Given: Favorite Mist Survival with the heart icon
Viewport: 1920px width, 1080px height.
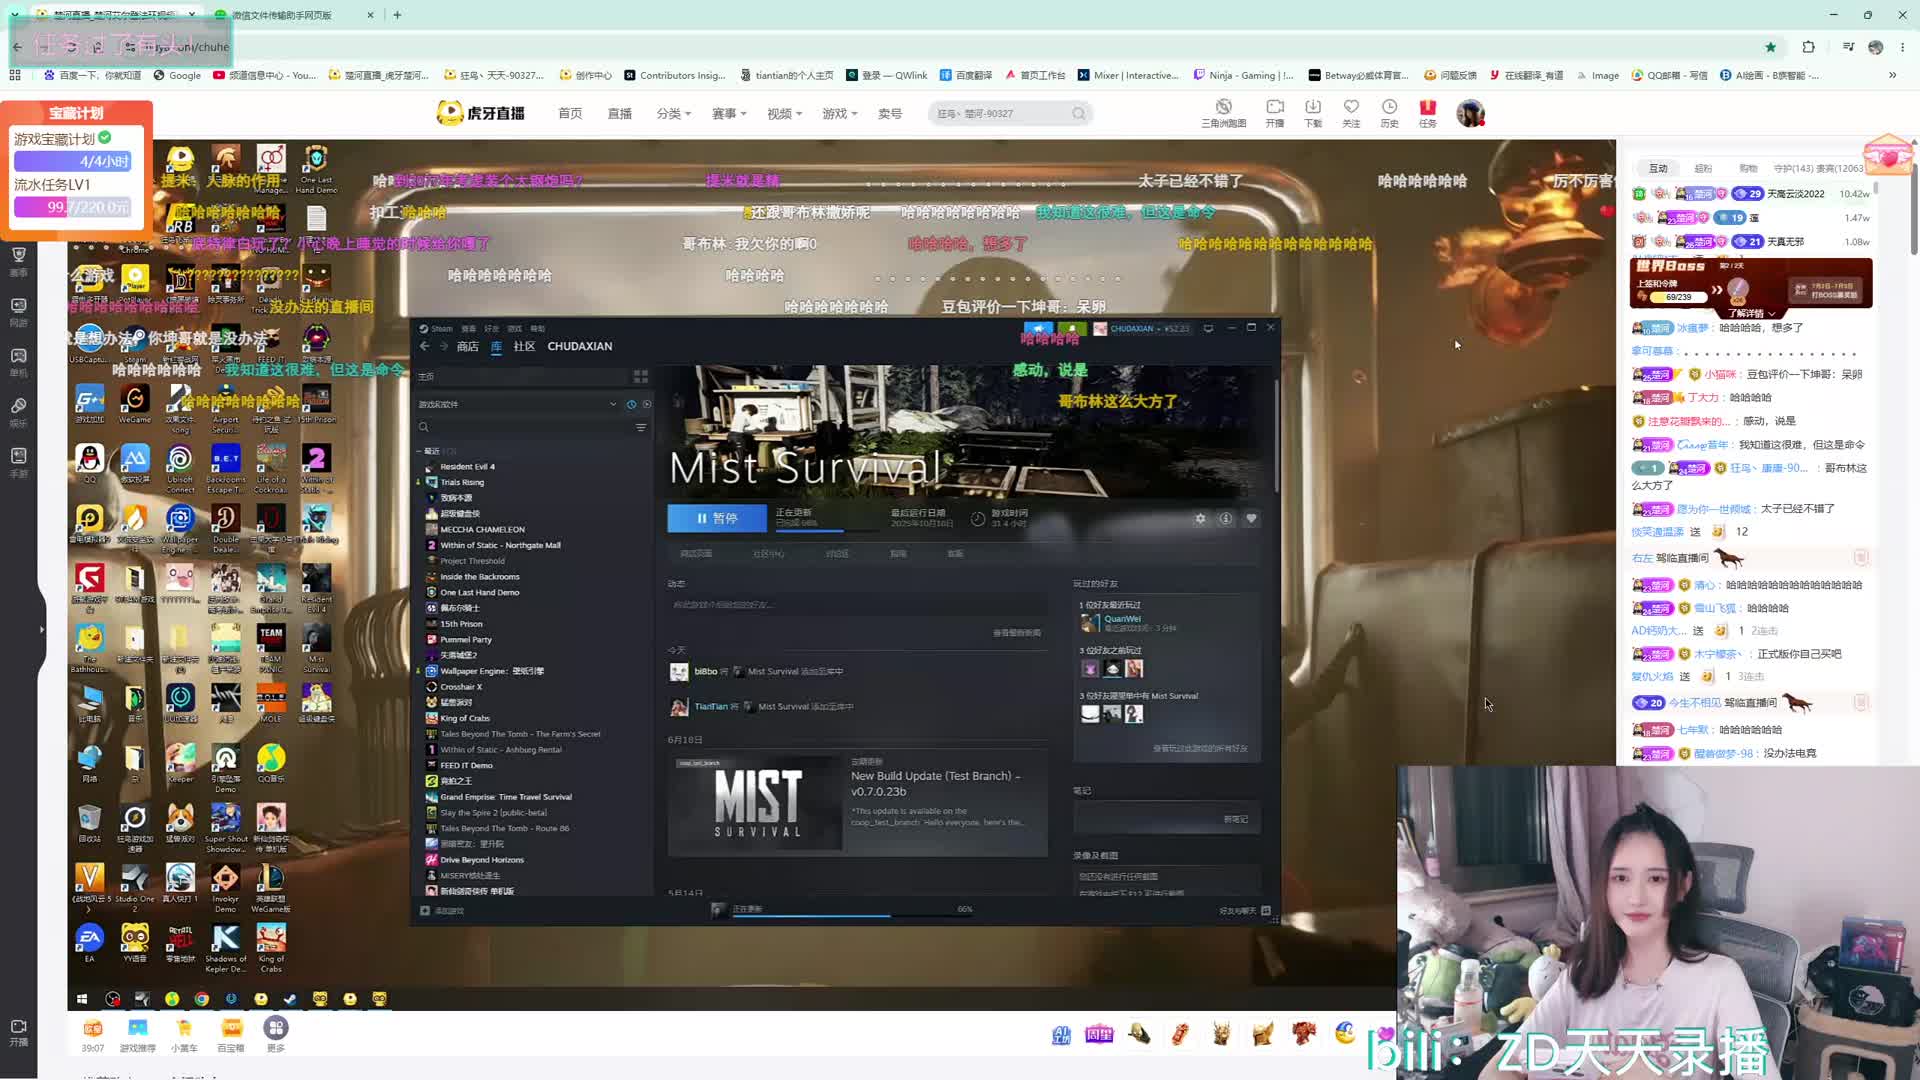Looking at the screenshot, I should (x=1251, y=518).
